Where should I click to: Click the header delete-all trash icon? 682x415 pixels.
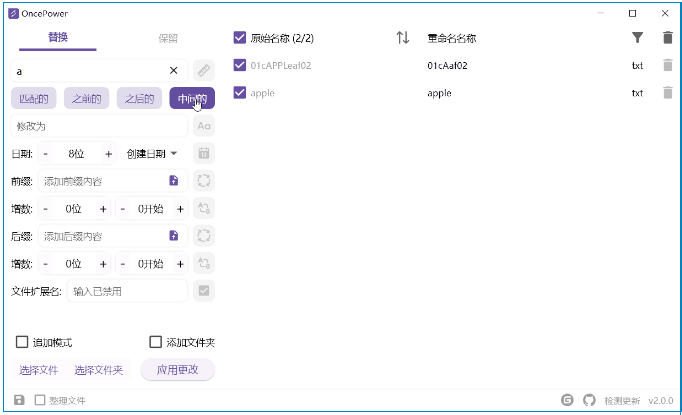[x=668, y=37]
